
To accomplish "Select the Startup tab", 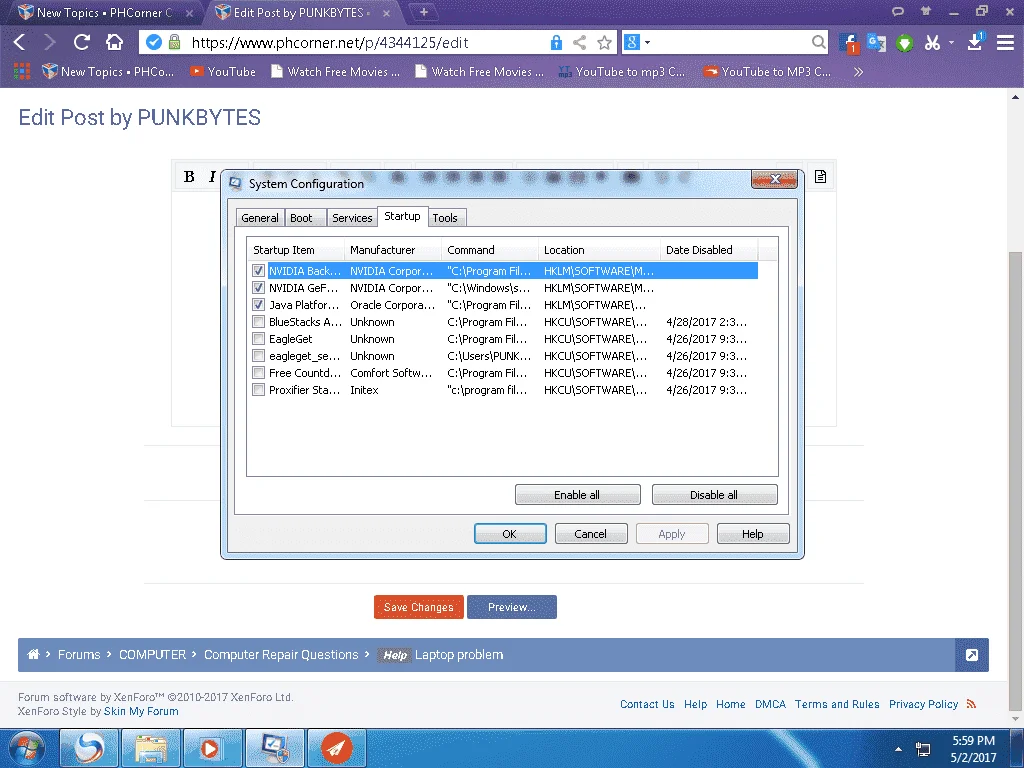I will coord(402,216).
